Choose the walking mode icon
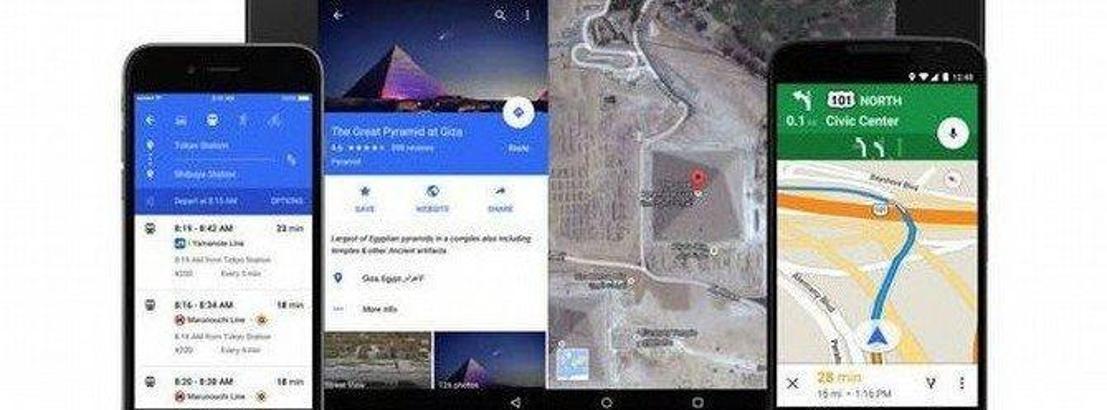 point(243,120)
